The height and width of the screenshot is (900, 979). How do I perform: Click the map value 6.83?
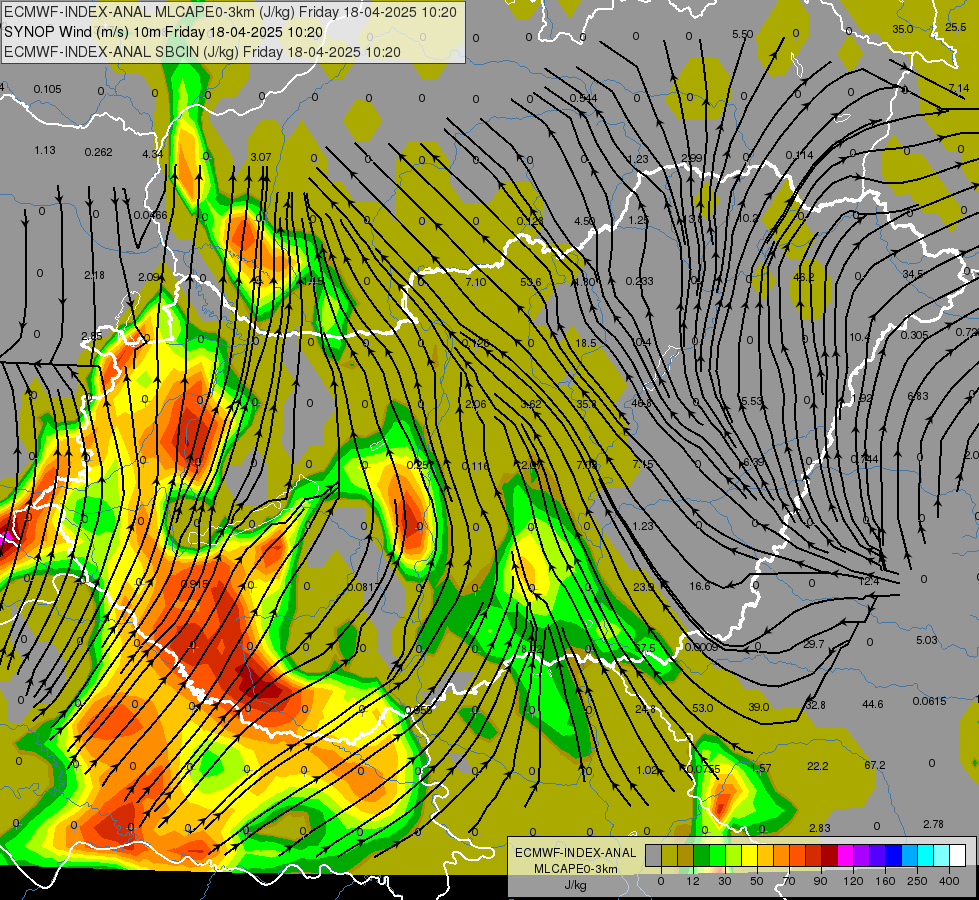[x=917, y=397]
